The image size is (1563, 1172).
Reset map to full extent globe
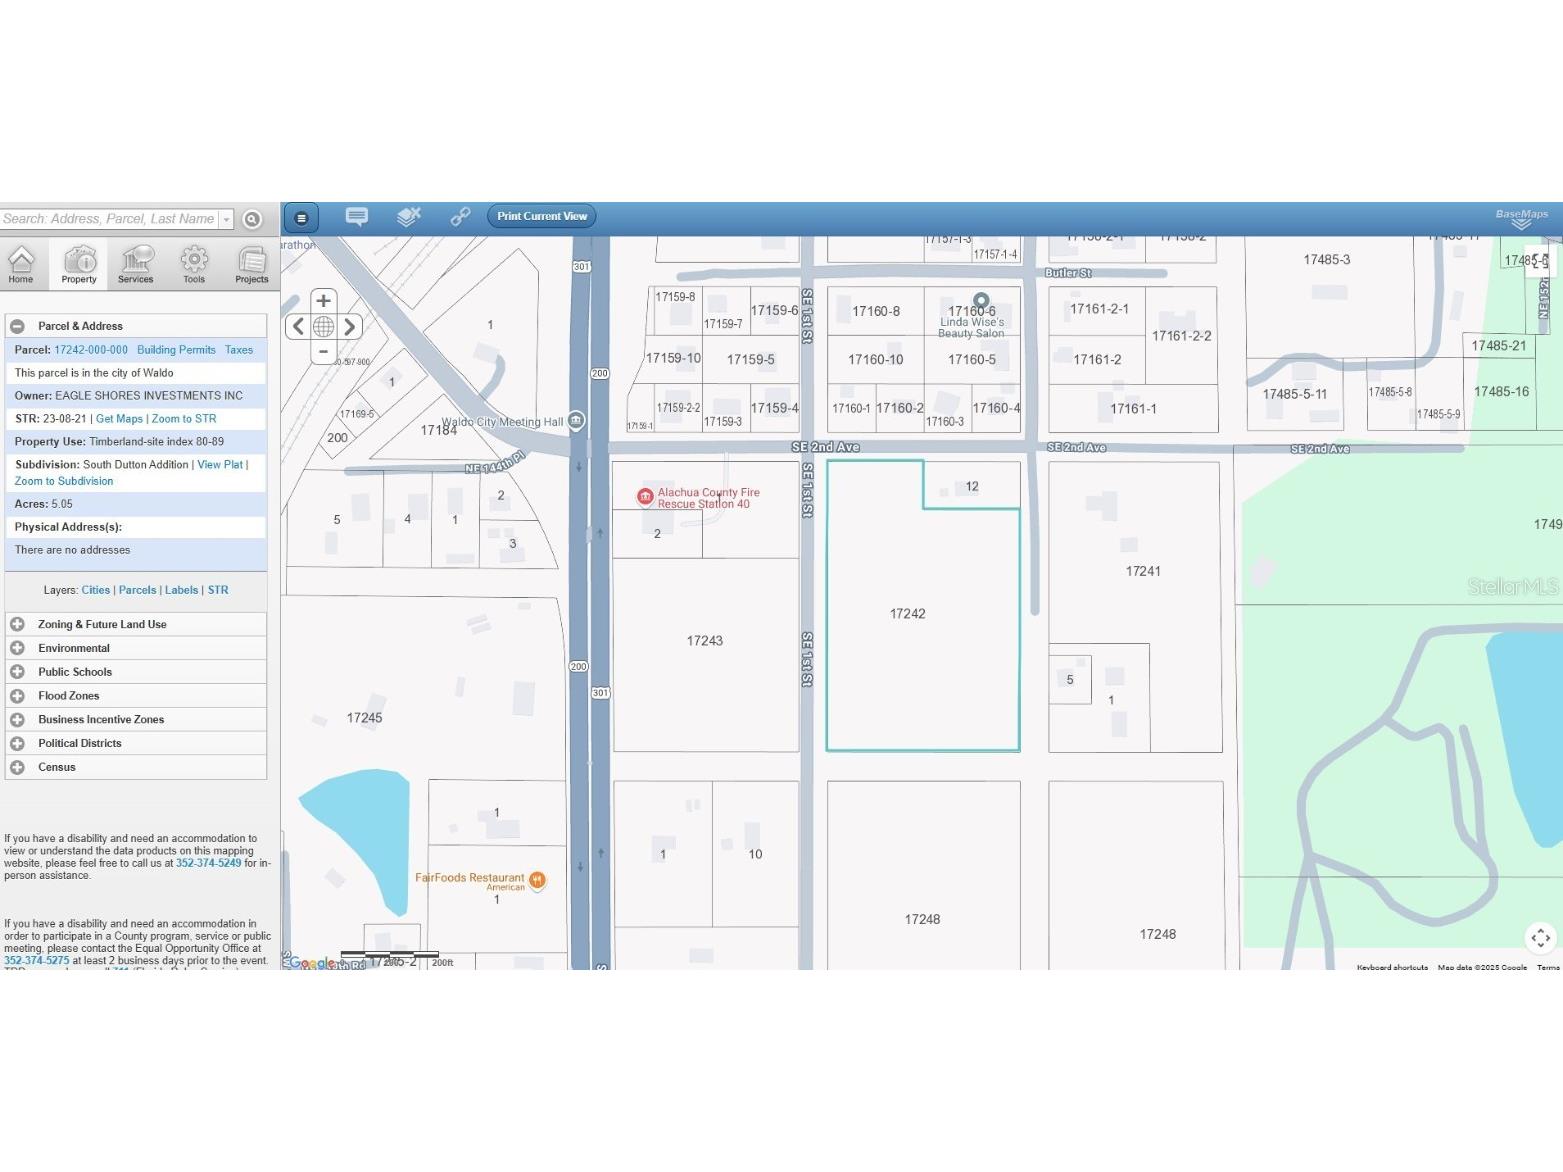323,326
